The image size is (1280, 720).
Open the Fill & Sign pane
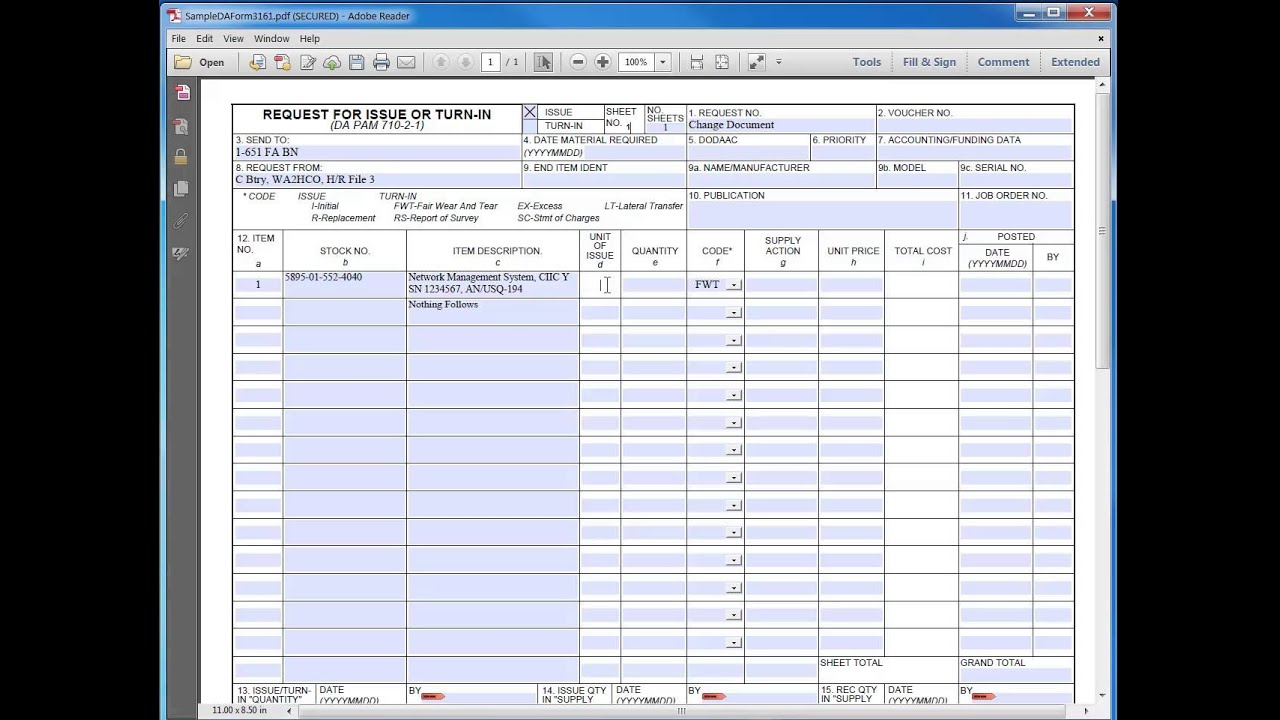[929, 62]
